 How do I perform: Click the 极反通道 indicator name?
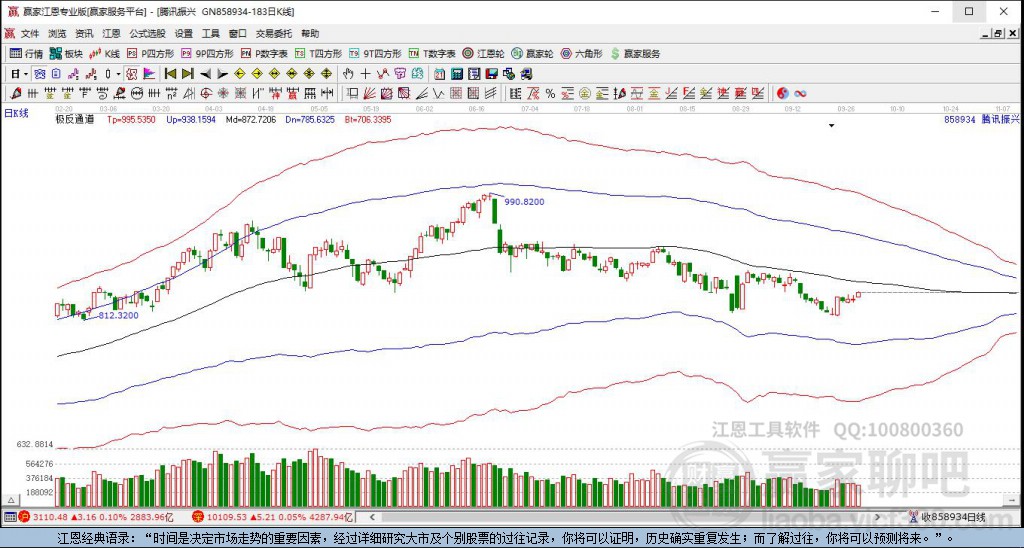74,120
